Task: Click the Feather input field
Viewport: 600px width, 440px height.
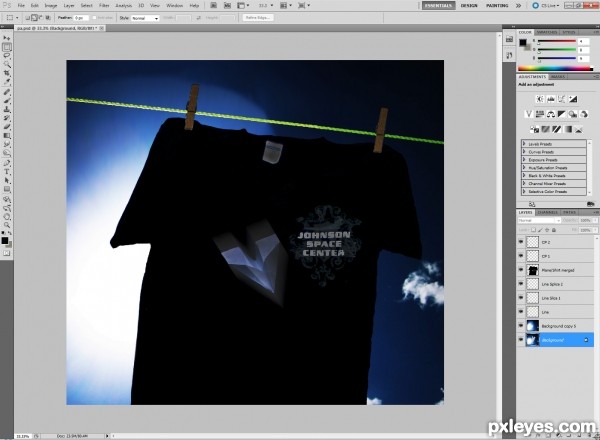Action: coord(81,18)
